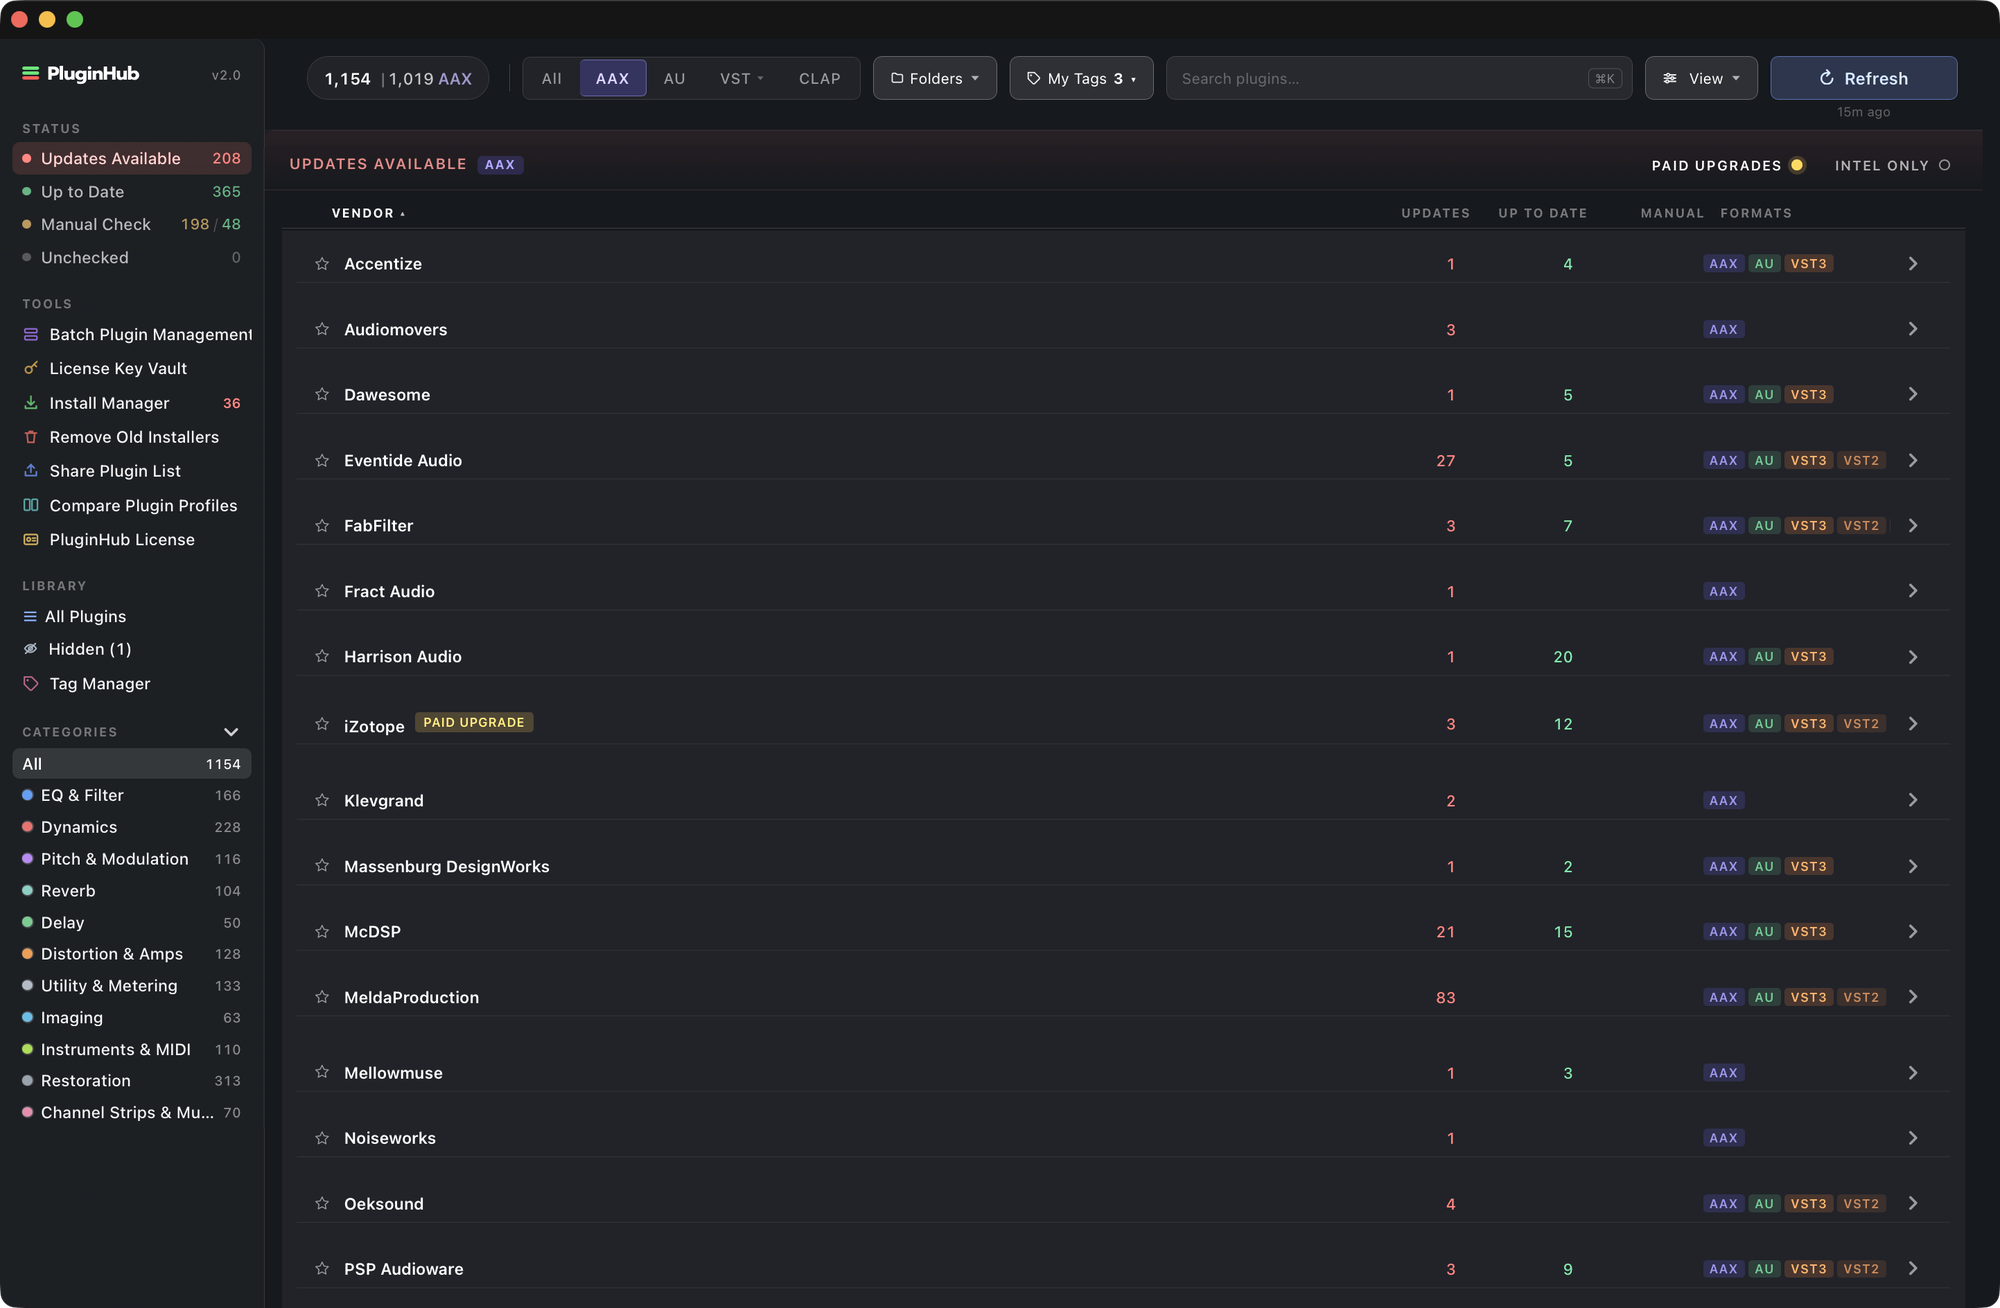
Task: Click the Remove Old Installers trash icon
Action: 31,437
